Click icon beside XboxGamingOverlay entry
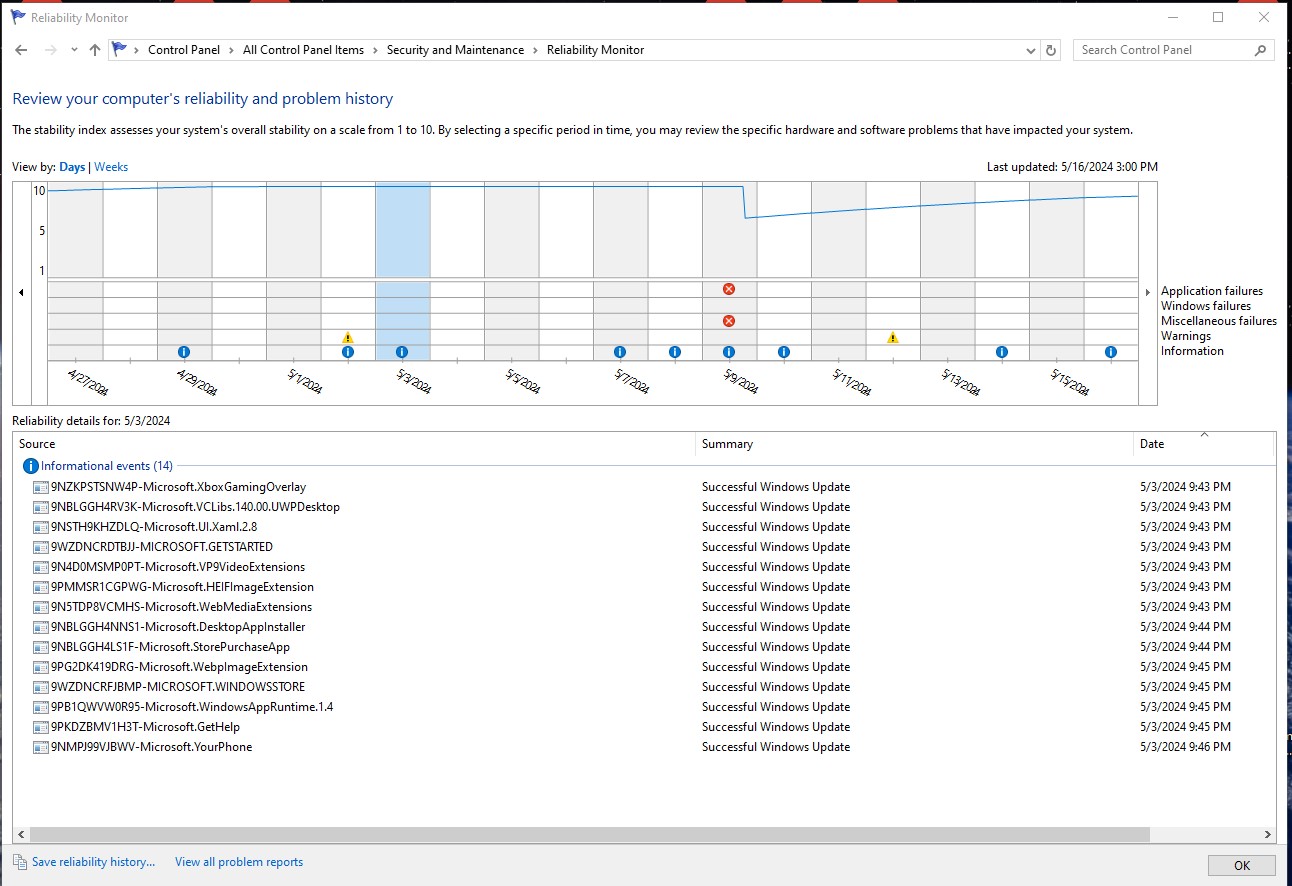Viewport: 1292px width, 886px height. (41, 487)
